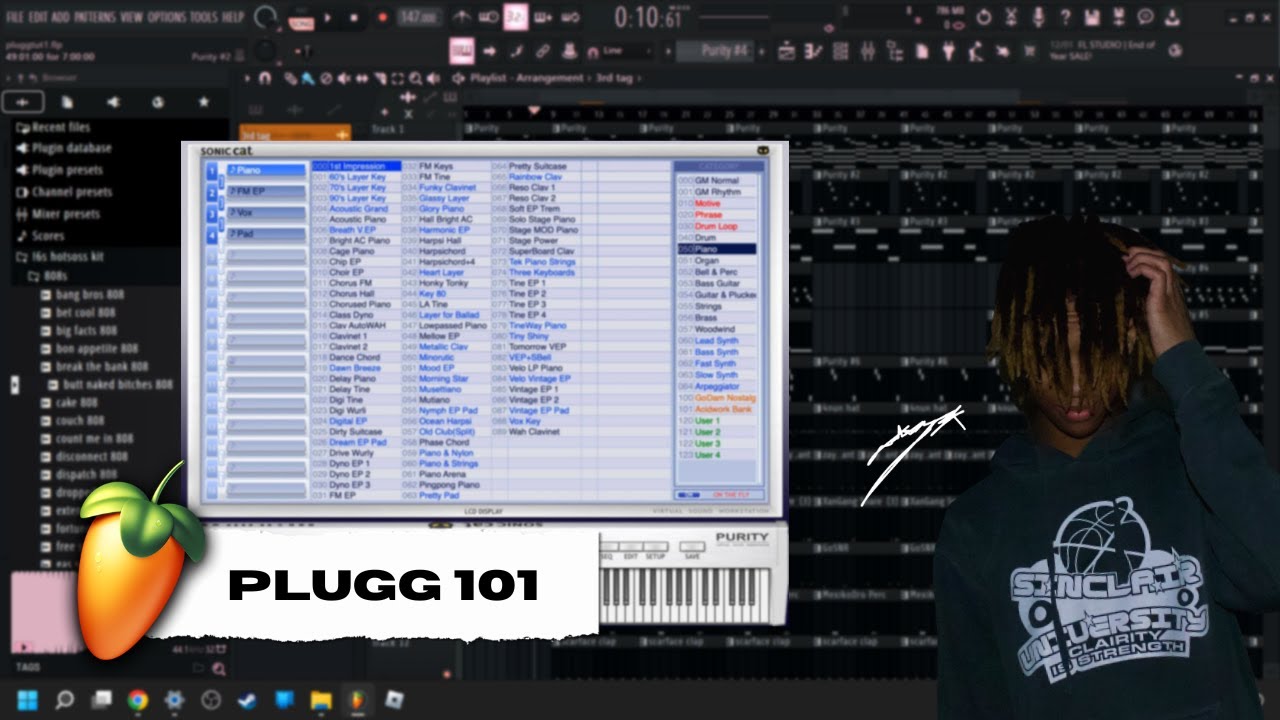Expand Plugin database in browser

click(63, 148)
